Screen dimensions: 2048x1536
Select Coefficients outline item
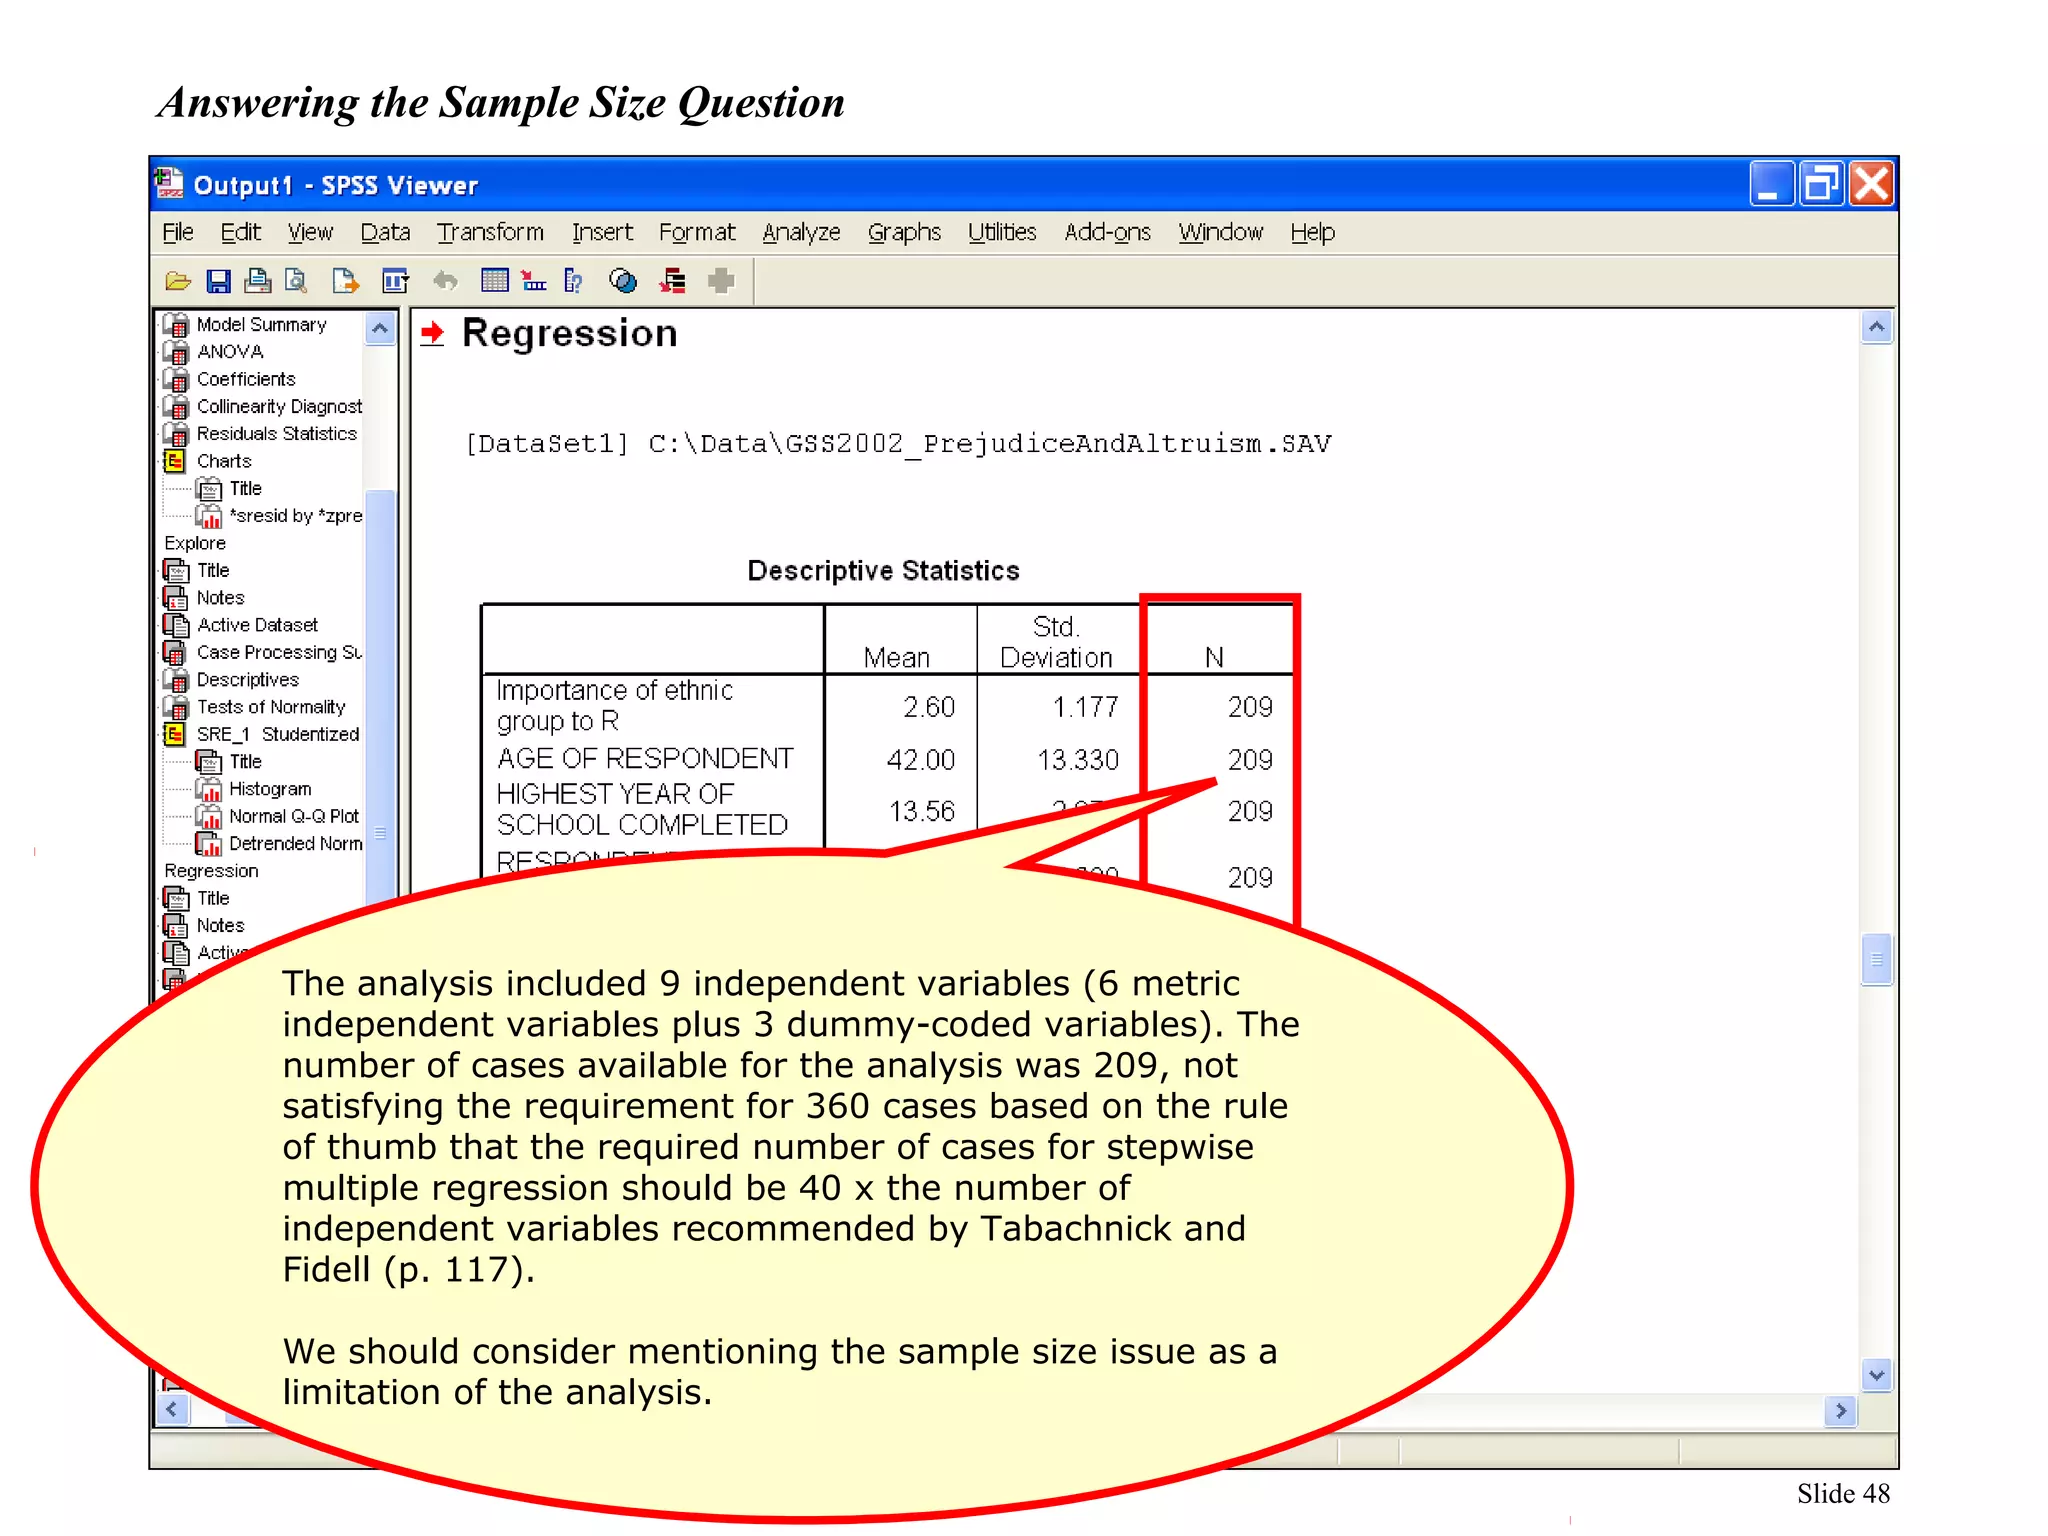click(x=246, y=379)
